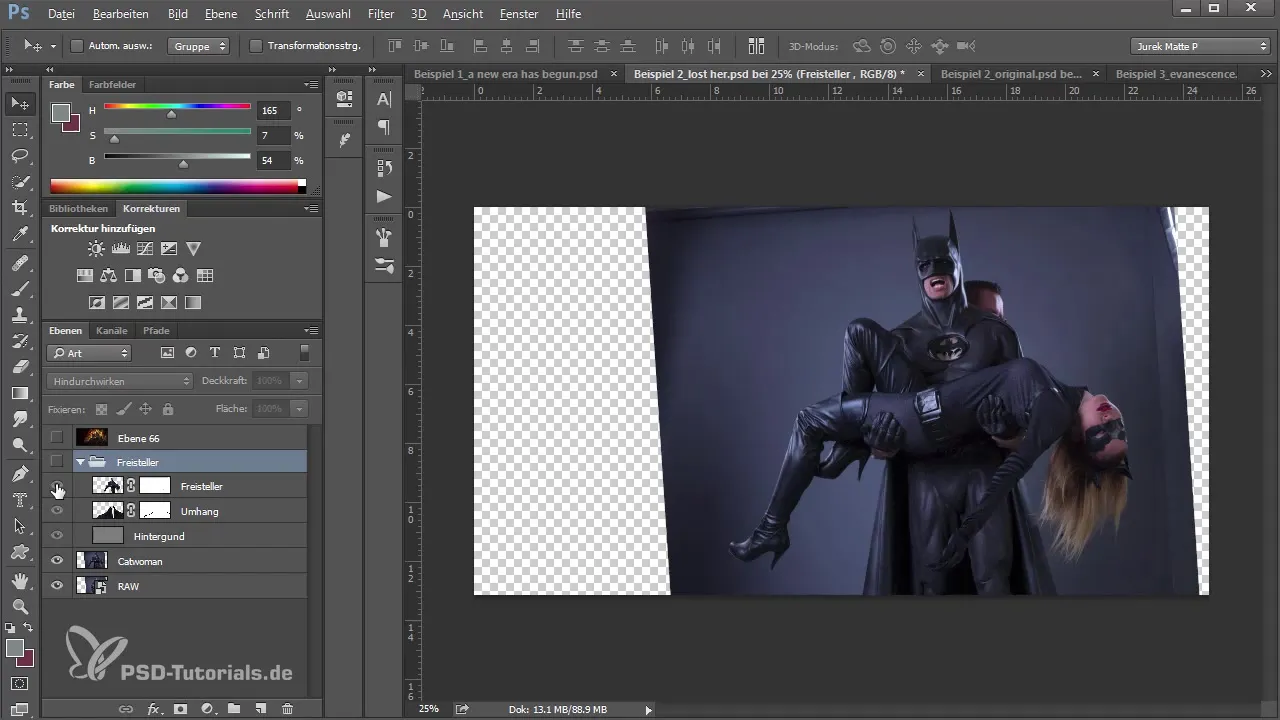
Task: Toggle Transformationsstrg. checkbox
Action: (x=255, y=46)
